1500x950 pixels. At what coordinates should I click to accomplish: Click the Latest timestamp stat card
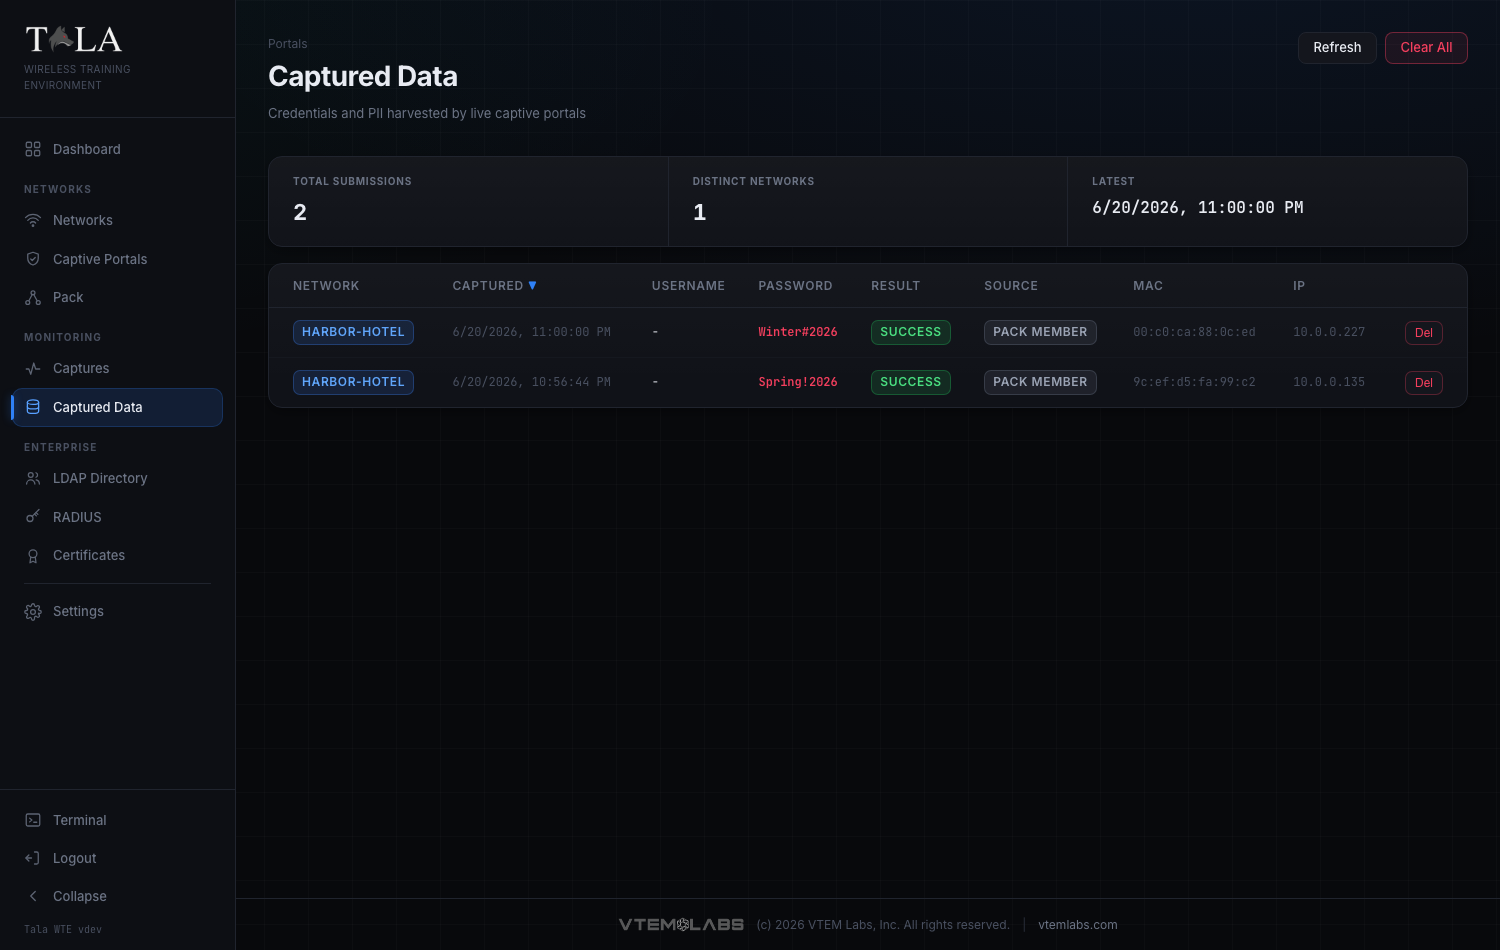pyautogui.click(x=1267, y=201)
